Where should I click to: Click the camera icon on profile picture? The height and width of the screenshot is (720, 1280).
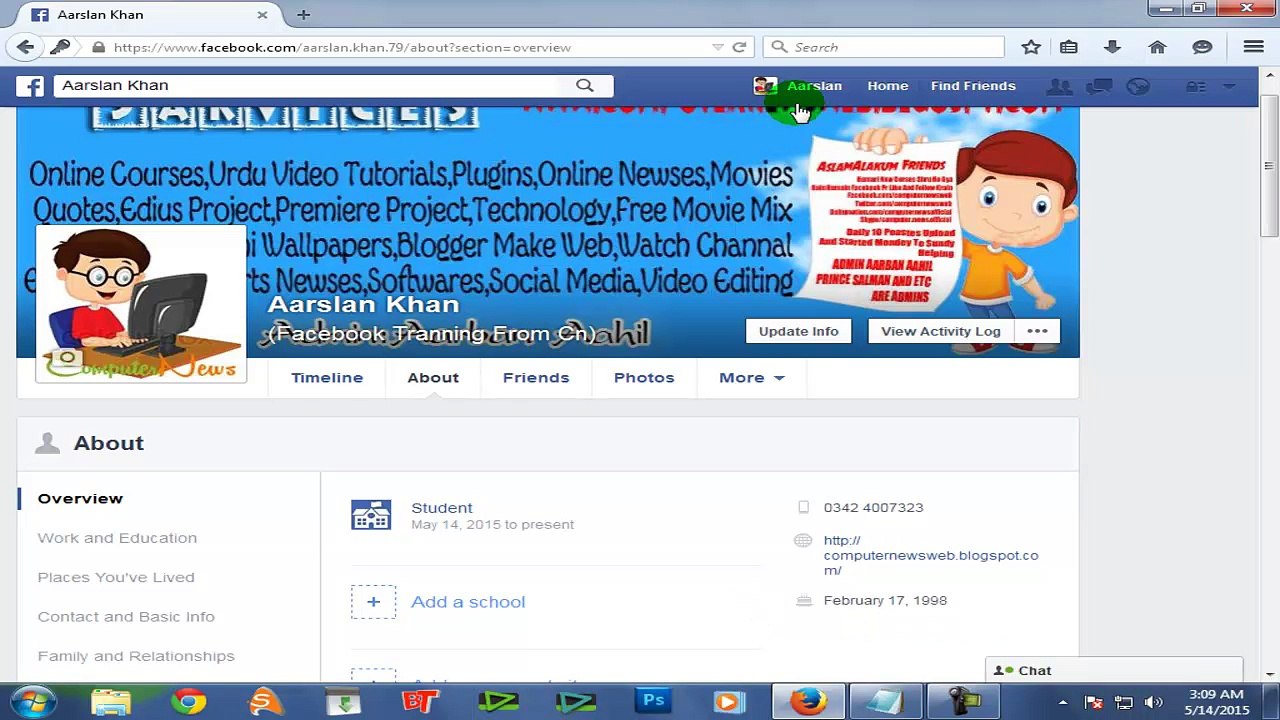(67, 357)
